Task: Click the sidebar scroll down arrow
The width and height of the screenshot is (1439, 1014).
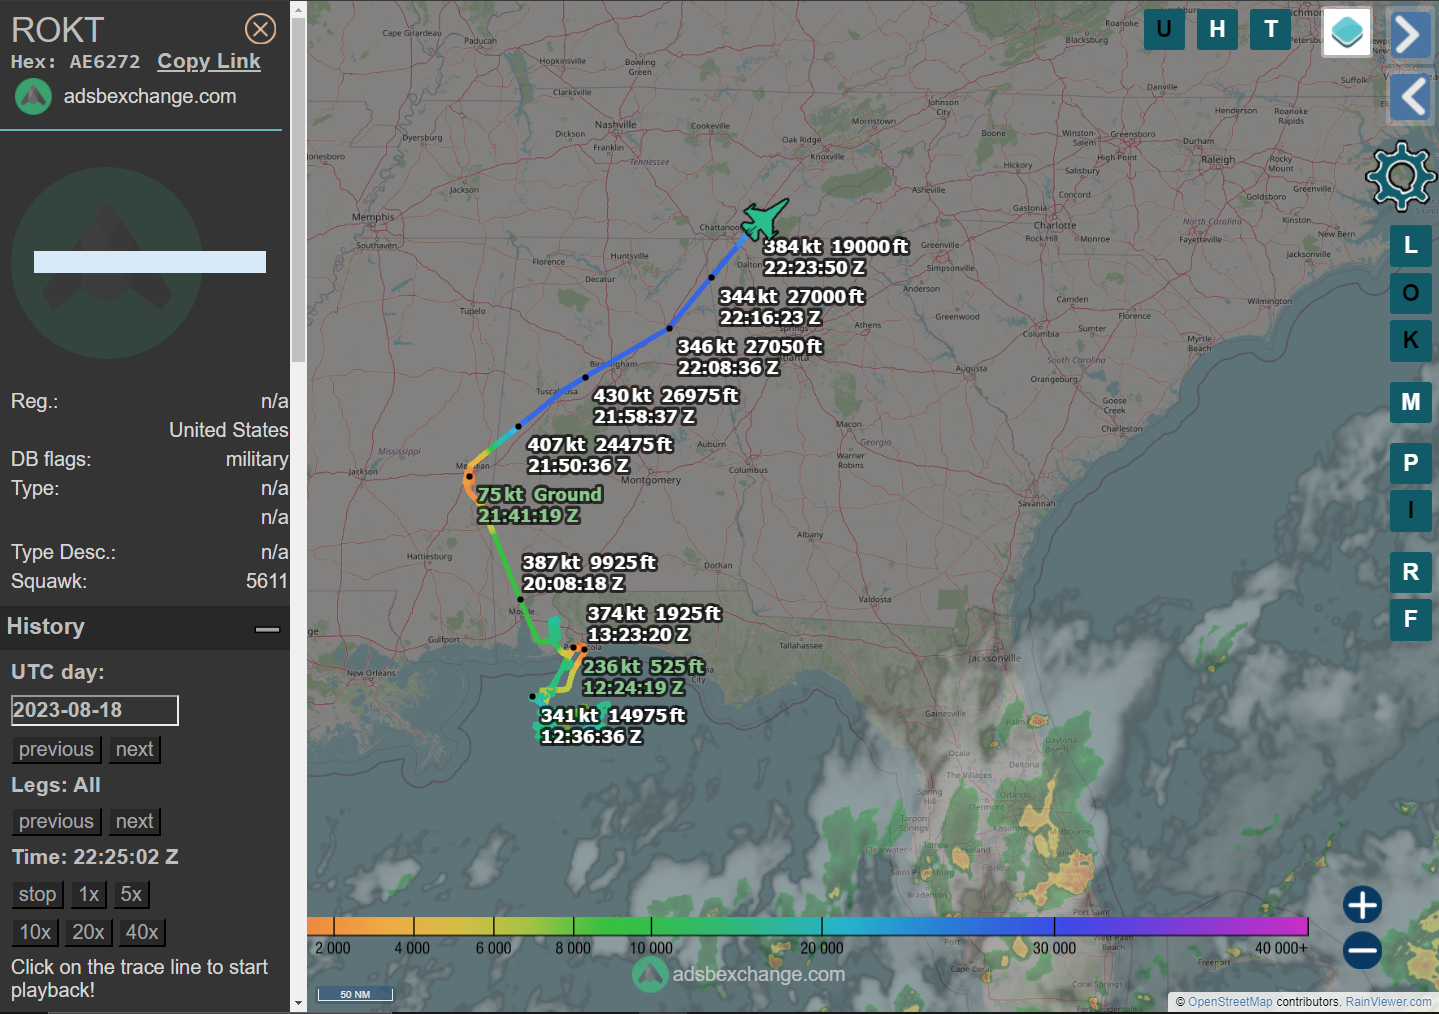Action: pyautogui.click(x=298, y=1003)
